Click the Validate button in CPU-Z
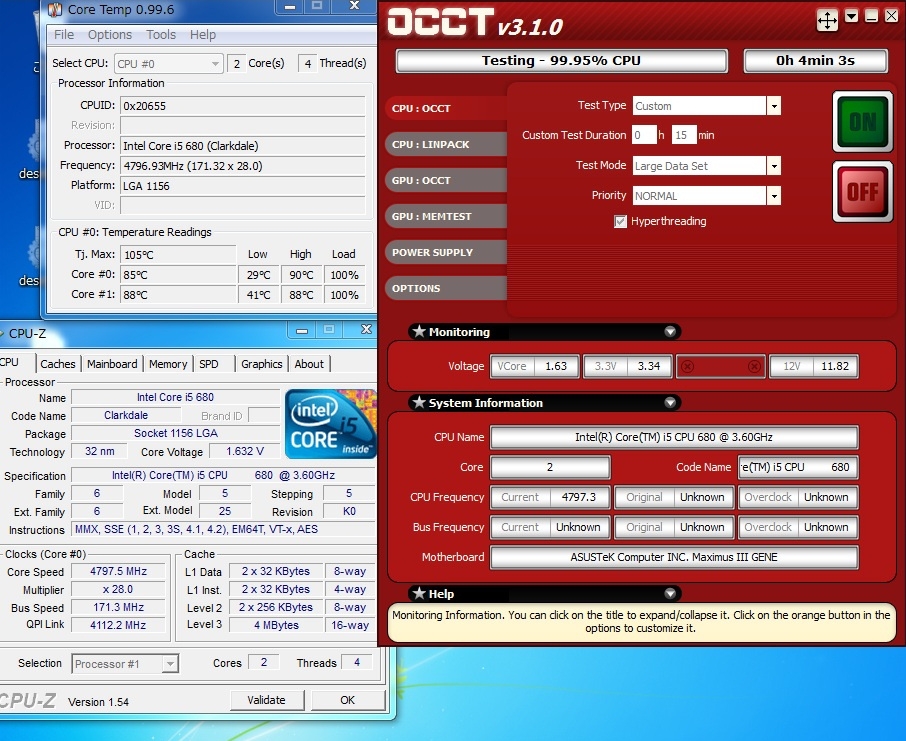 click(x=266, y=701)
